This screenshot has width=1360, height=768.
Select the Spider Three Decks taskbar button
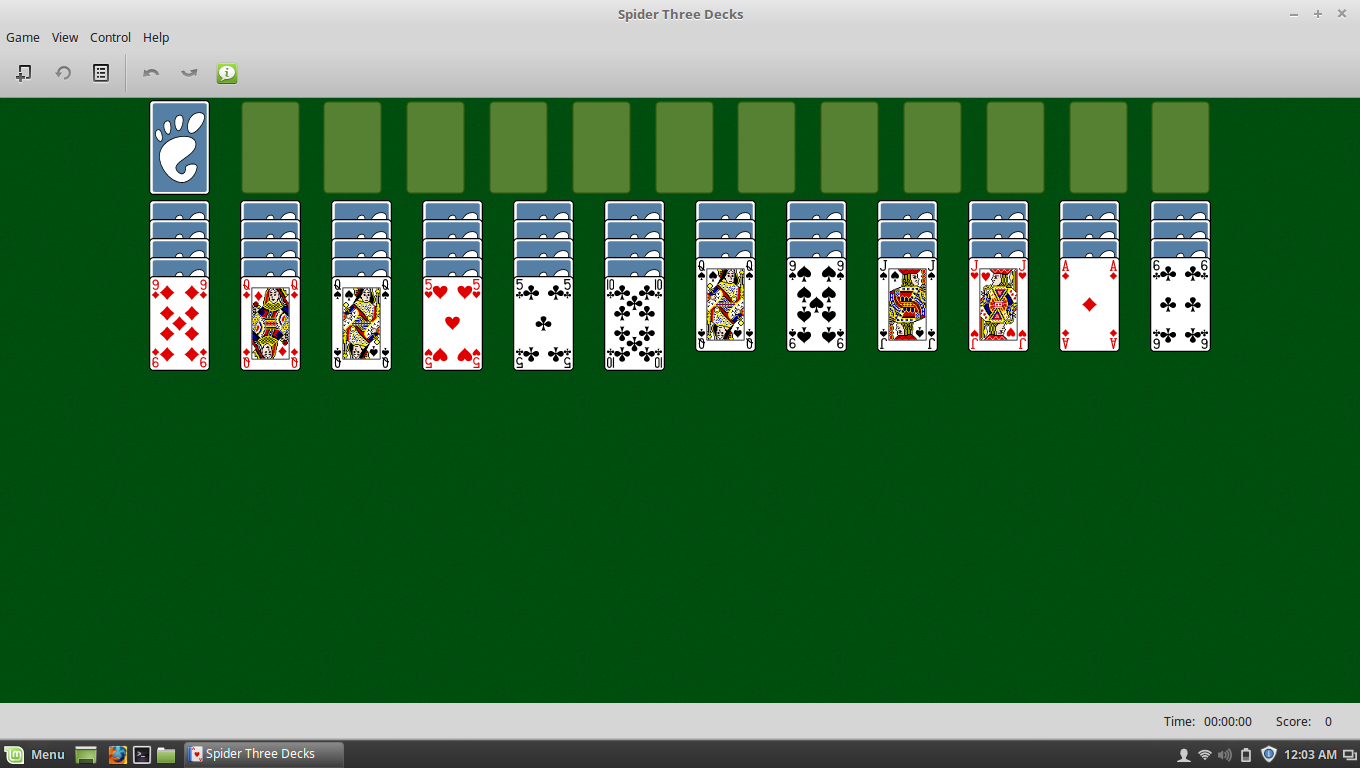pyautogui.click(x=260, y=753)
